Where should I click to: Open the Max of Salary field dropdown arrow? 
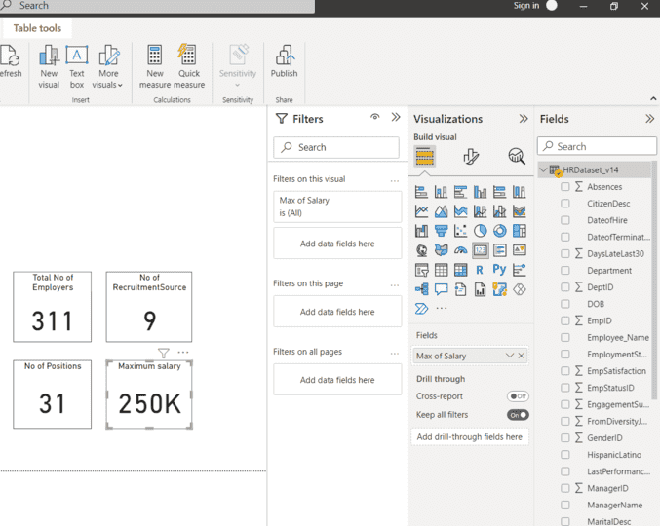tap(510, 356)
